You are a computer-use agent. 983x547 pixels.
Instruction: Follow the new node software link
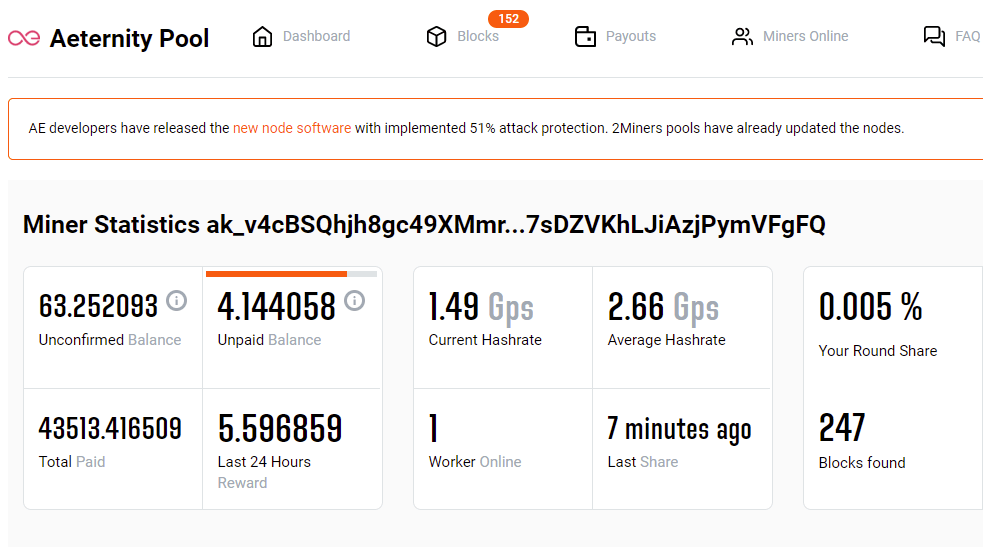pos(292,128)
